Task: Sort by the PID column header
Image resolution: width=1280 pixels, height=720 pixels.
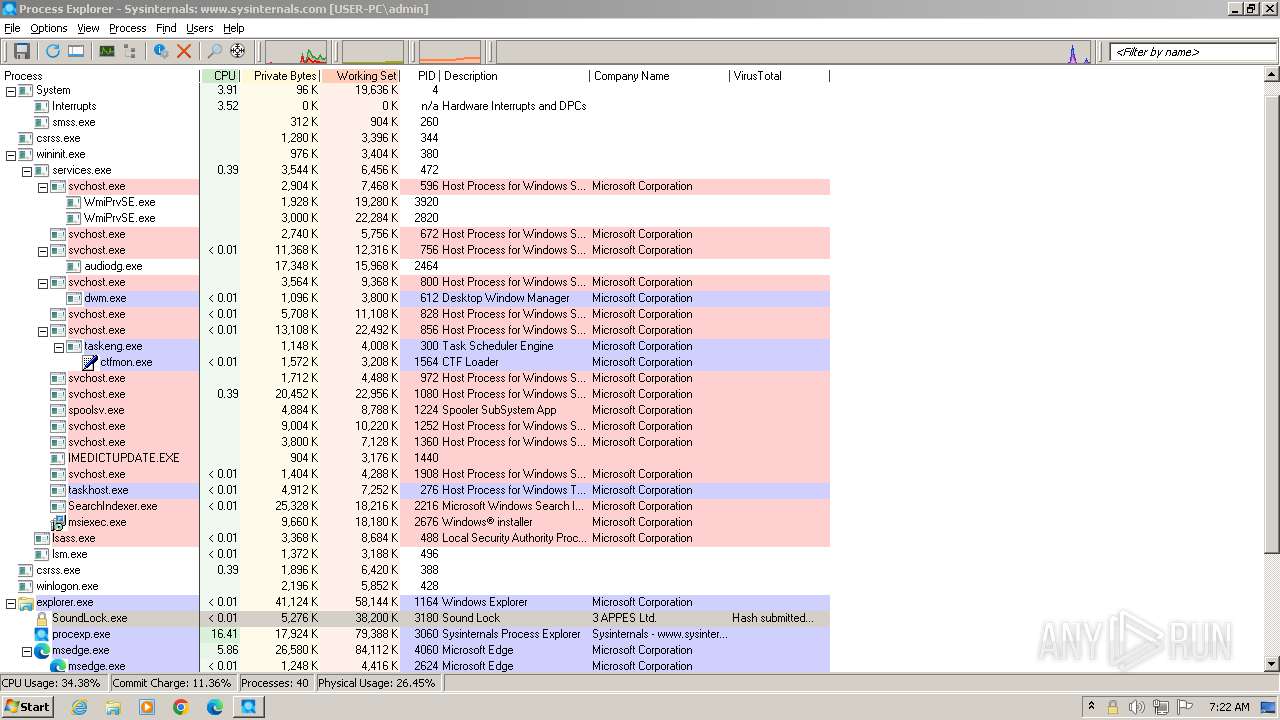Action: coord(420,76)
